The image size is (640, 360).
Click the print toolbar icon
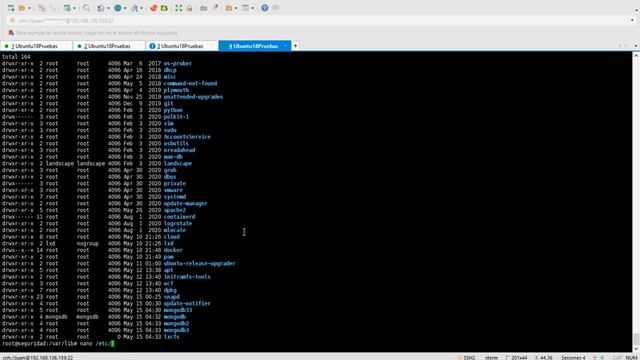pyautogui.click(x=101, y=8)
